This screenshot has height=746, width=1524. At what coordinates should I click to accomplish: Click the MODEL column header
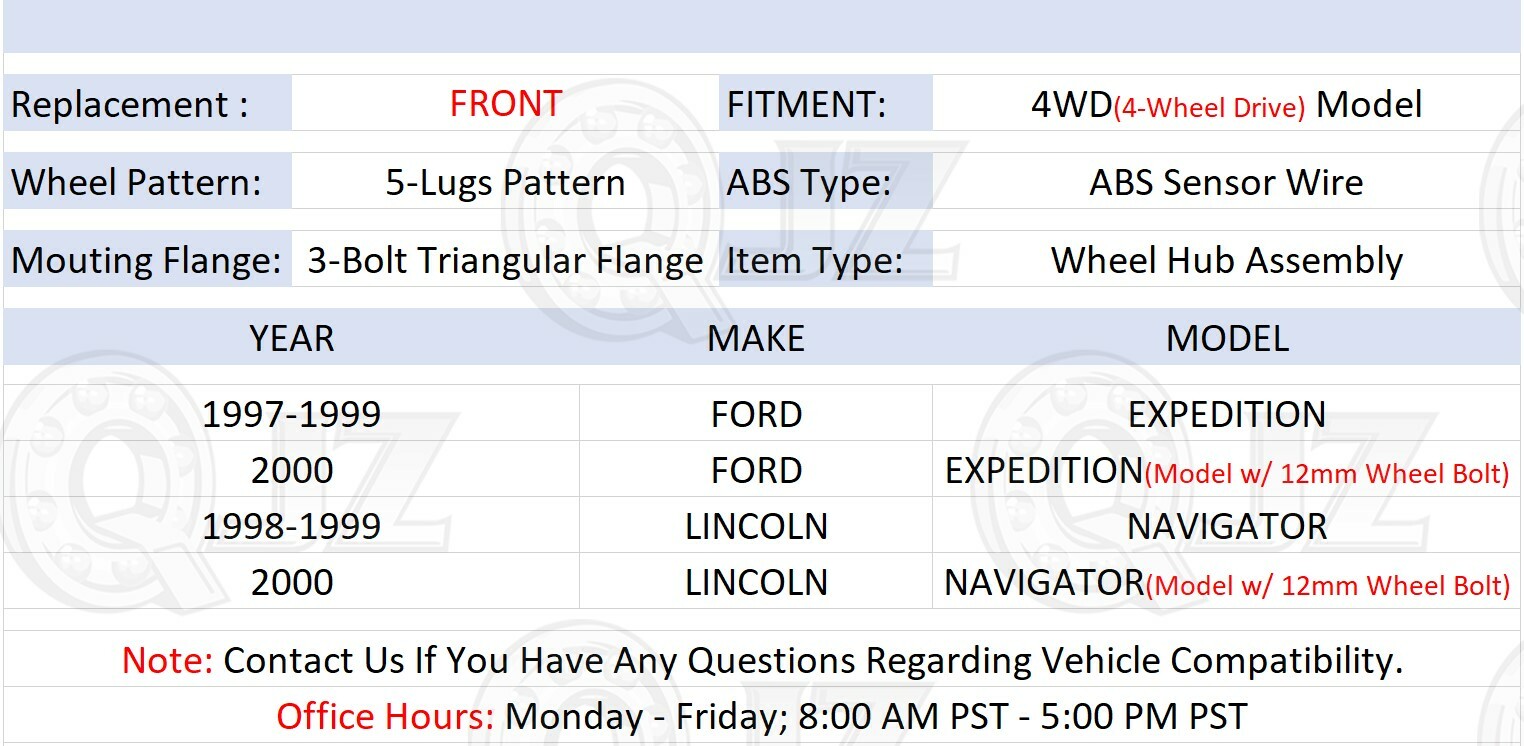(x=1227, y=338)
